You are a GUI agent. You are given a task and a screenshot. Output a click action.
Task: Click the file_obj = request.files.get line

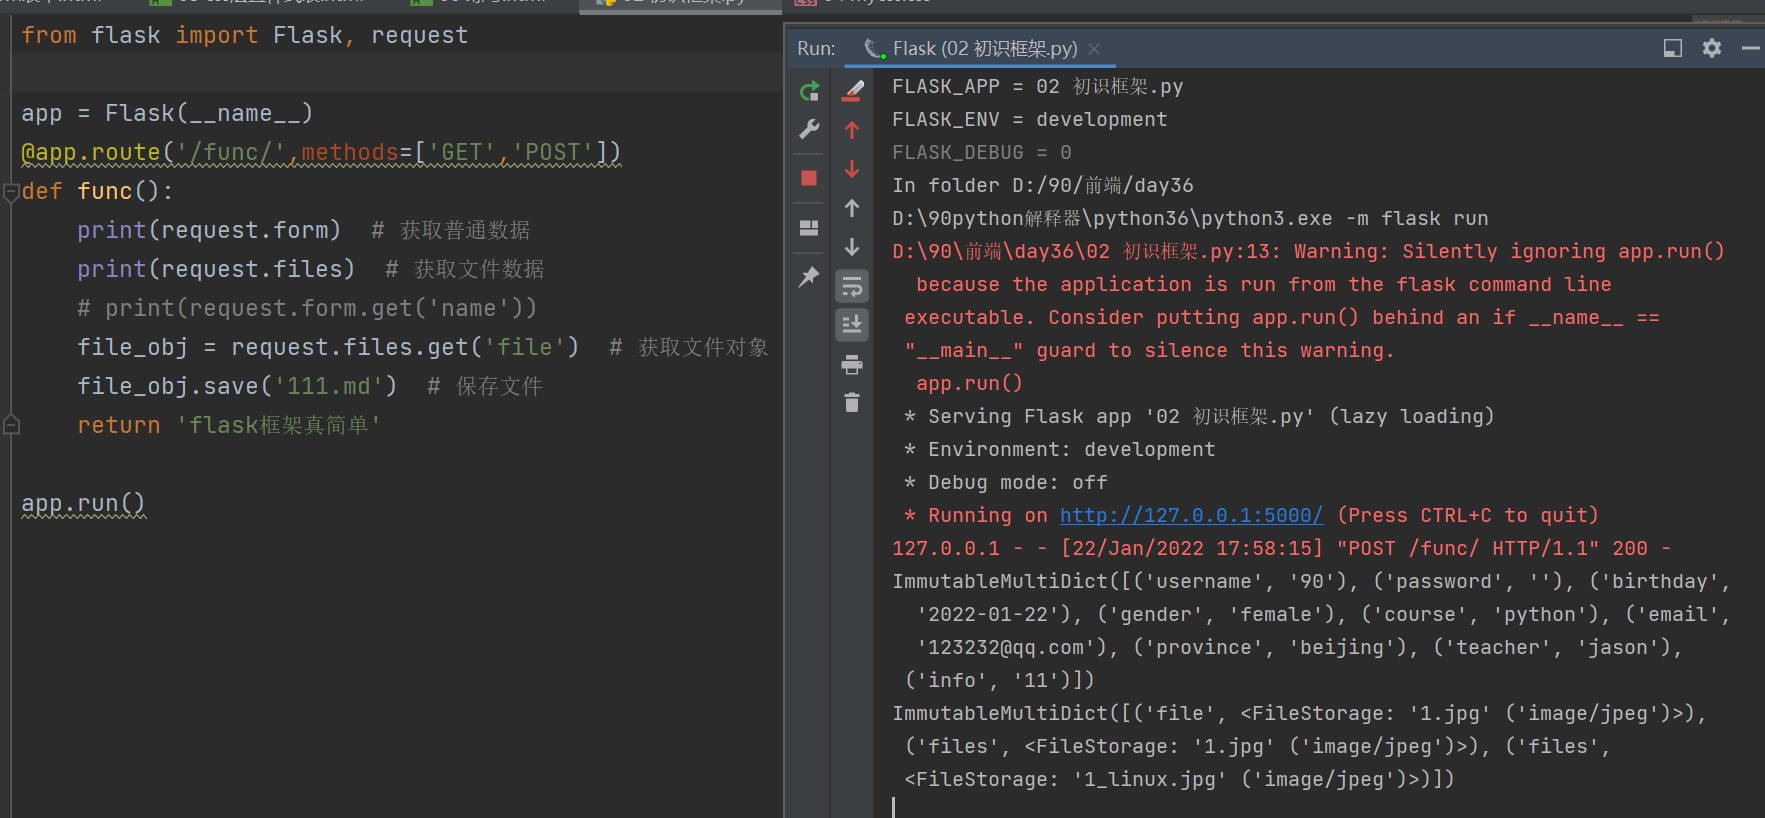[x=328, y=347]
